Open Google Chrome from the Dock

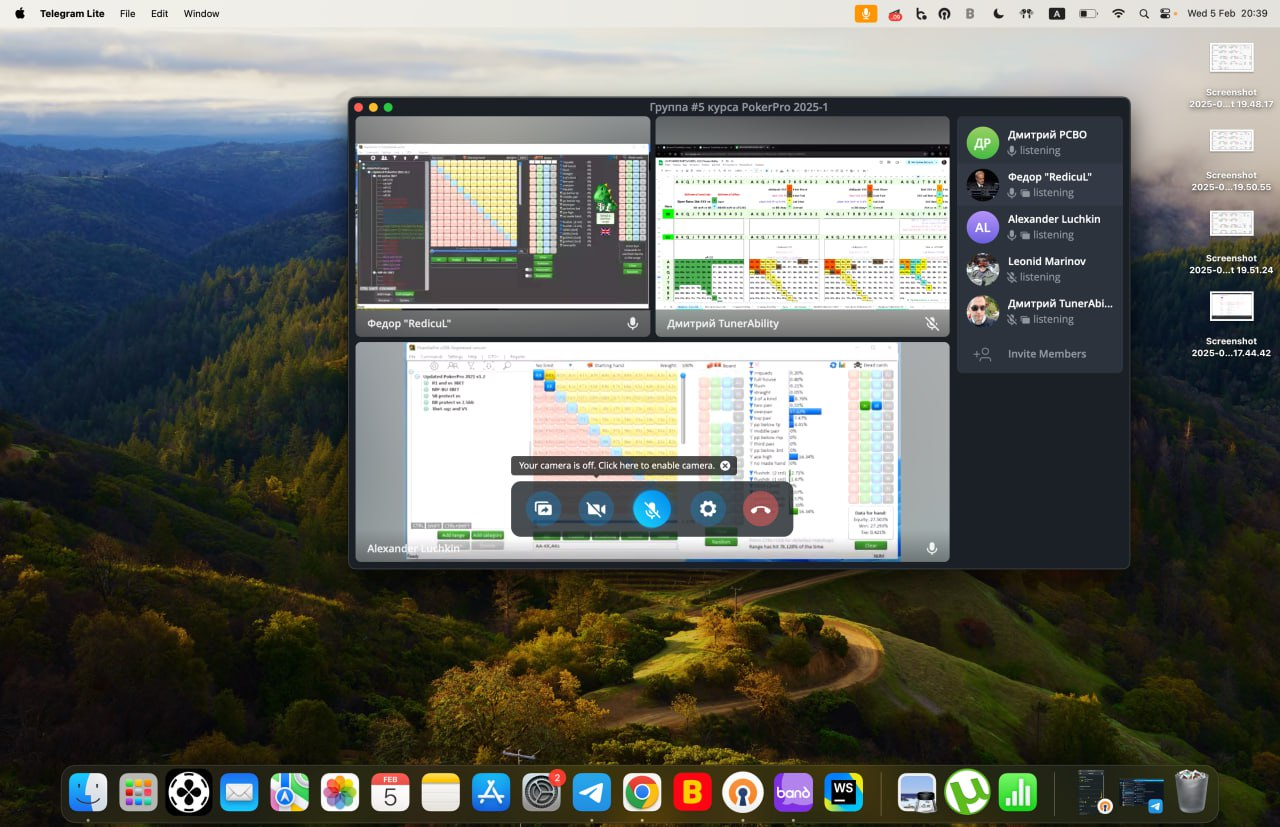click(x=642, y=793)
